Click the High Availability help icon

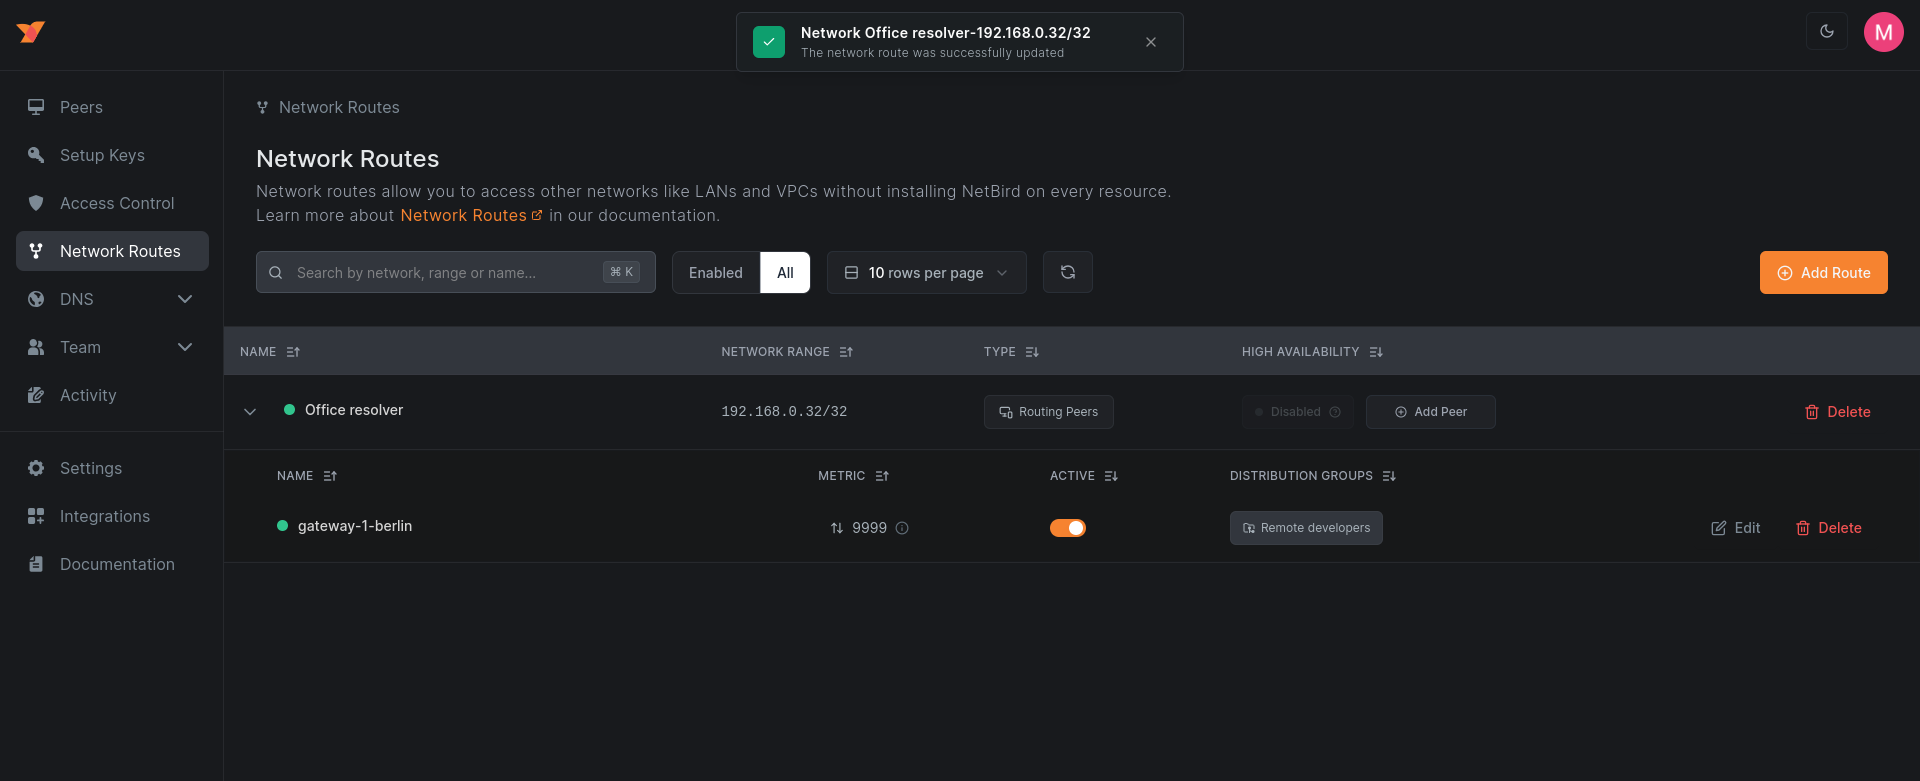[x=1335, y=412]
